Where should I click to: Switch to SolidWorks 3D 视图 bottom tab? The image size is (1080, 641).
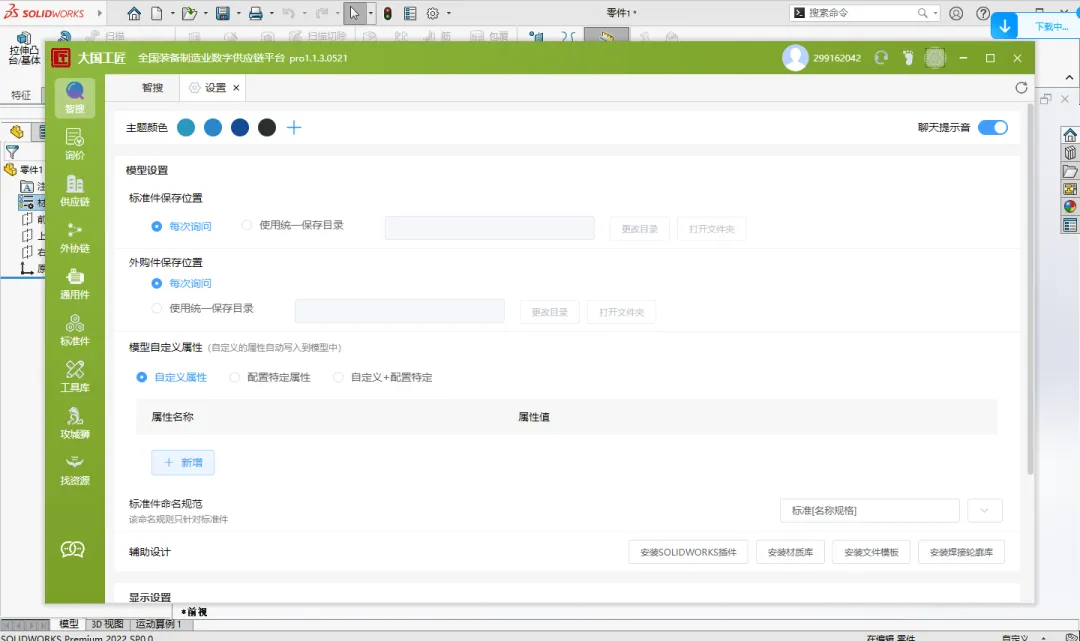[107, 624]
